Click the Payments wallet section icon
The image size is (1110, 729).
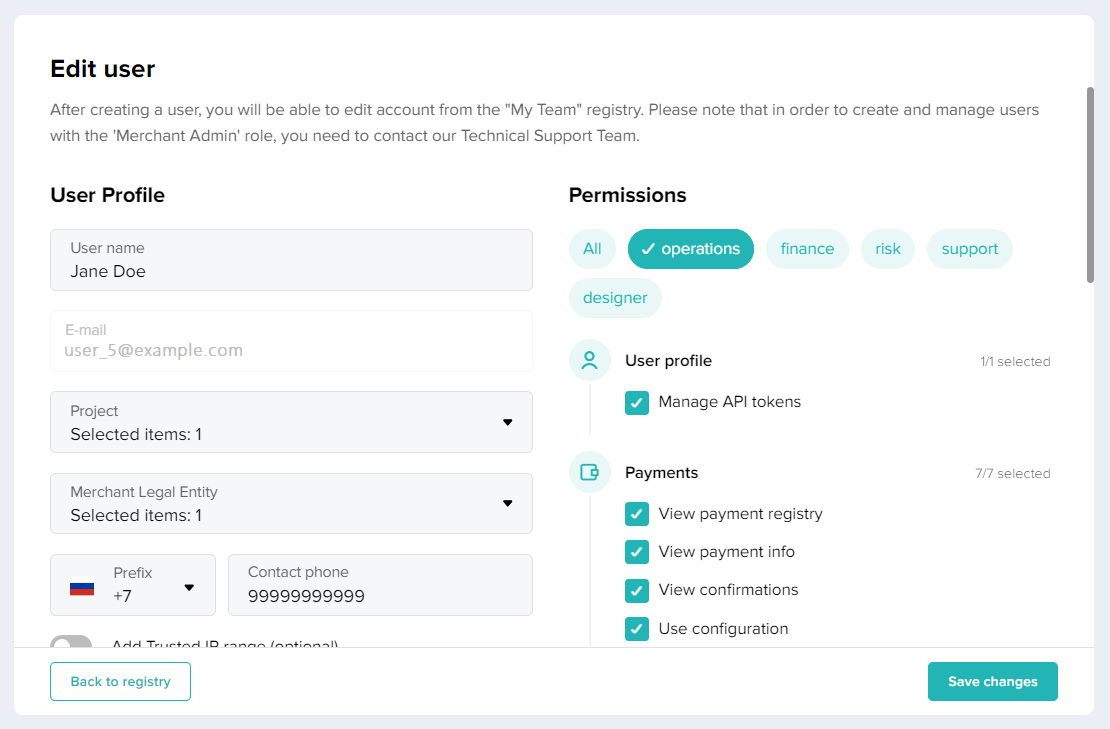[590, 473]
